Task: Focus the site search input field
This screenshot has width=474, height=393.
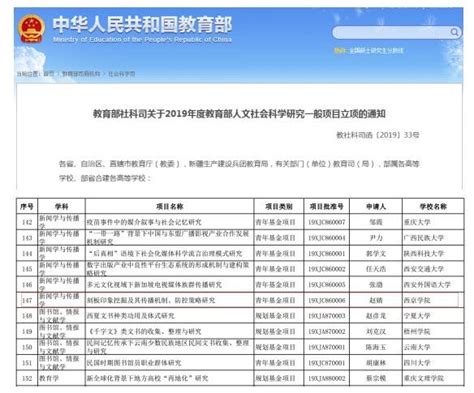Action: point(397,33)
